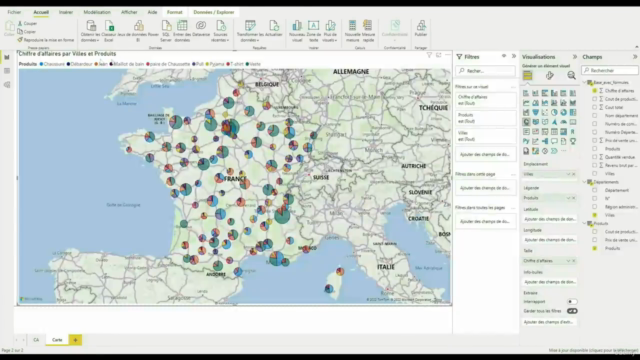The height and width of the screenshot is (360, 640).
Task: Toggle the Filtres pane eye icon
Action: pos(504,56)
